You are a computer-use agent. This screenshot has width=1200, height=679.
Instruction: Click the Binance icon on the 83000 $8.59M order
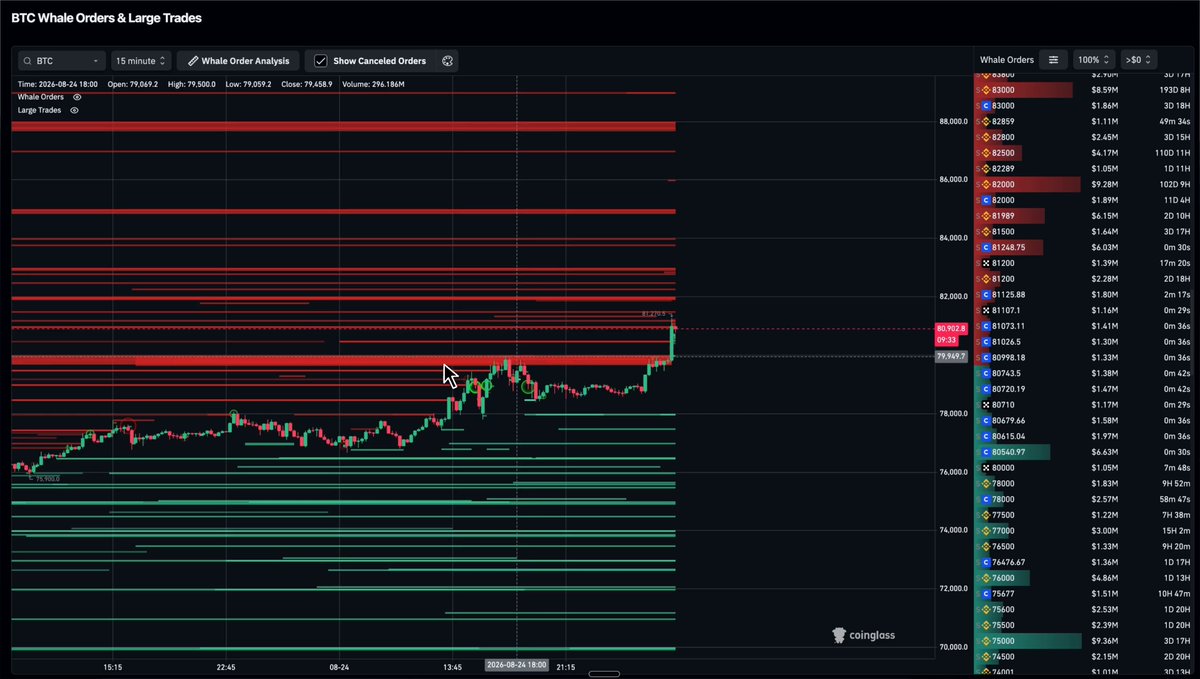pyautogui.click(x=987, y=90)
